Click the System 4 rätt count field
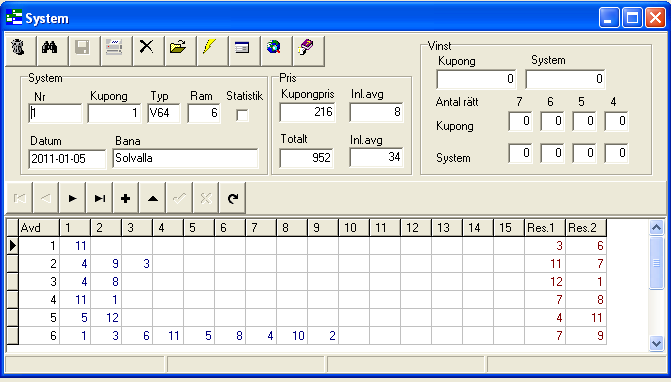Image resolution: width=671 pixels, height=382 pixels. click(x=616, y=153)
